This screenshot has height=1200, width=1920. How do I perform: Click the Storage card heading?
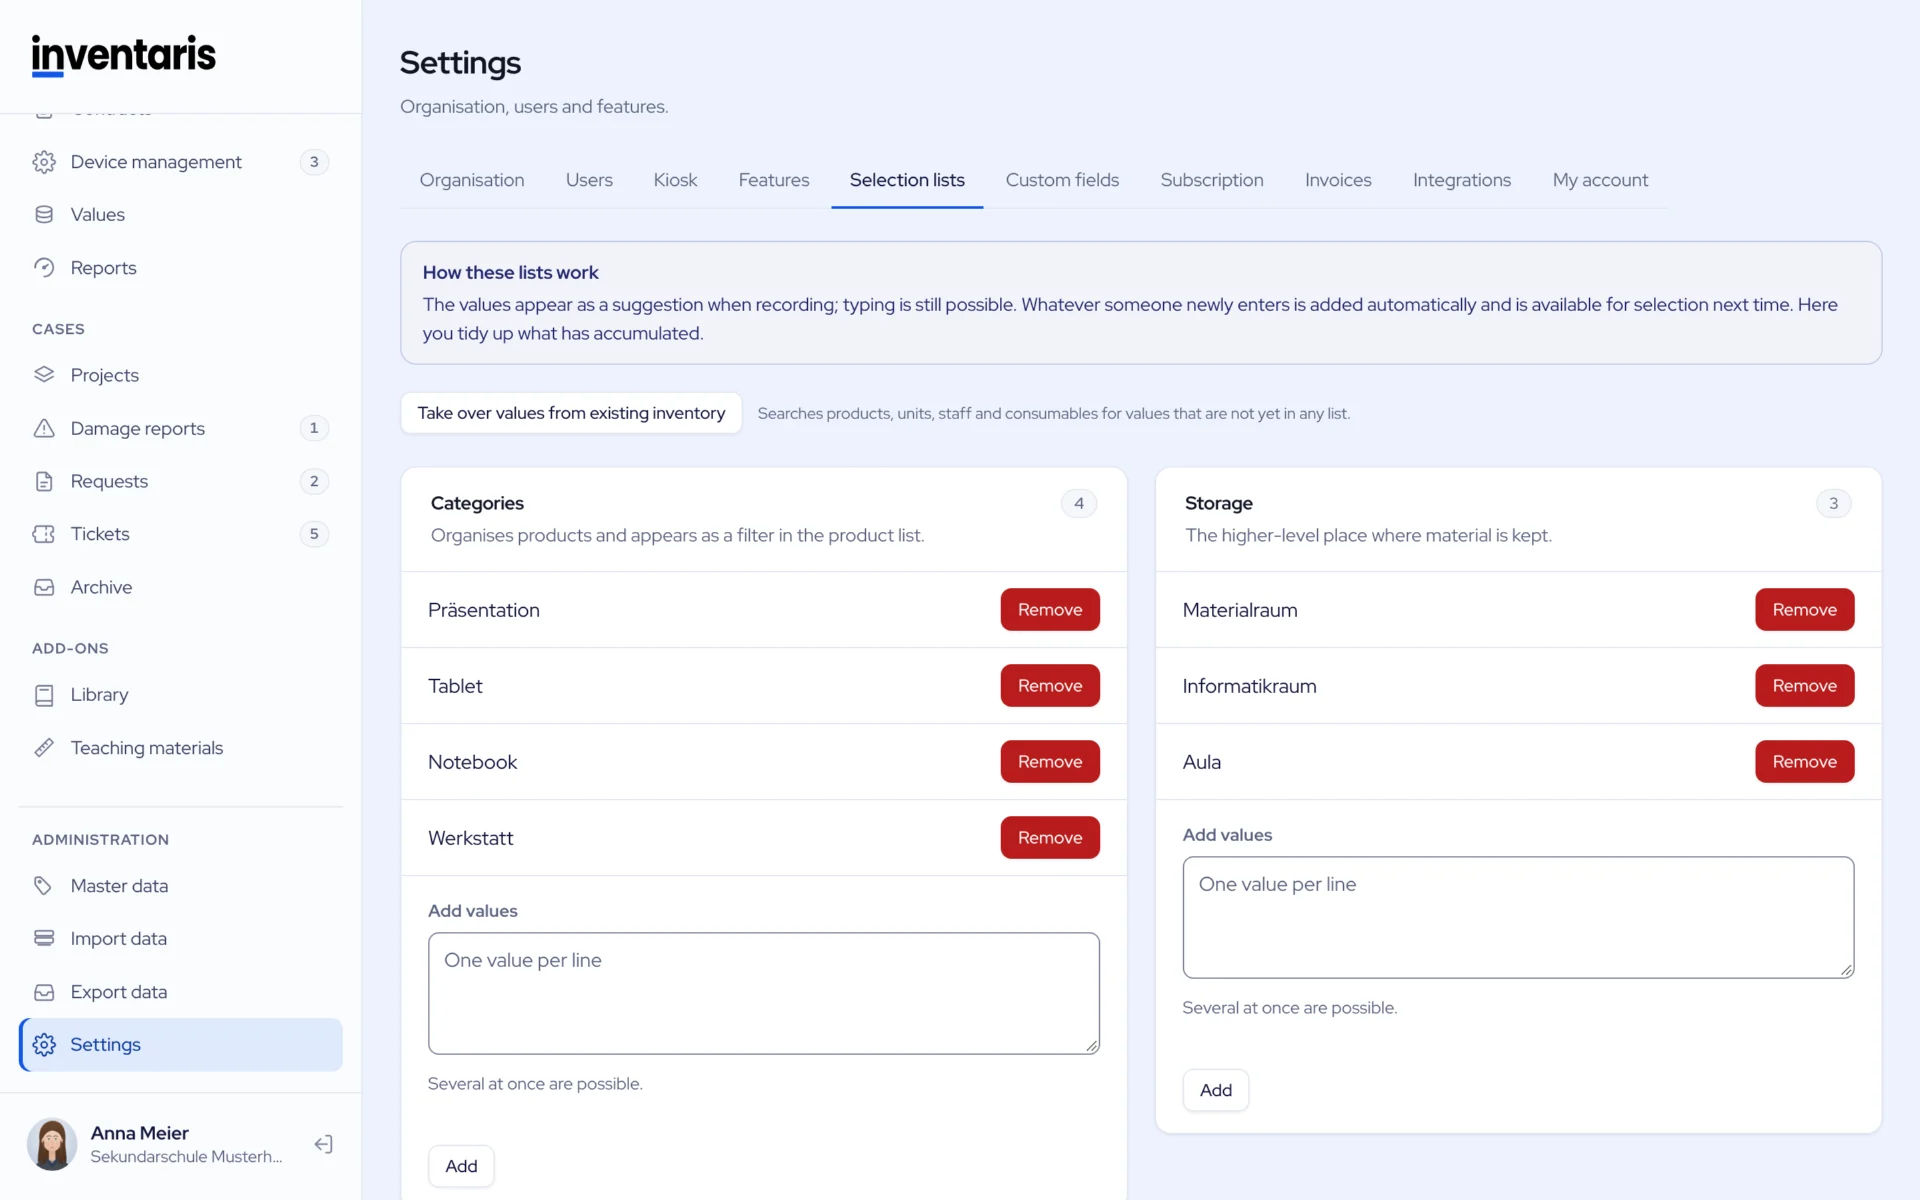coord(1218,503)
